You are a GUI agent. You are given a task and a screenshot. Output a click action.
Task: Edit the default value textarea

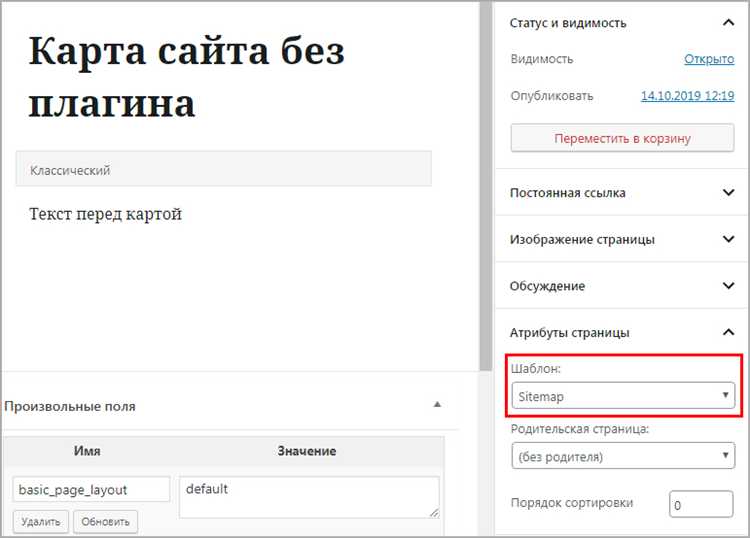pyautogui.click(x=309, y=497)
